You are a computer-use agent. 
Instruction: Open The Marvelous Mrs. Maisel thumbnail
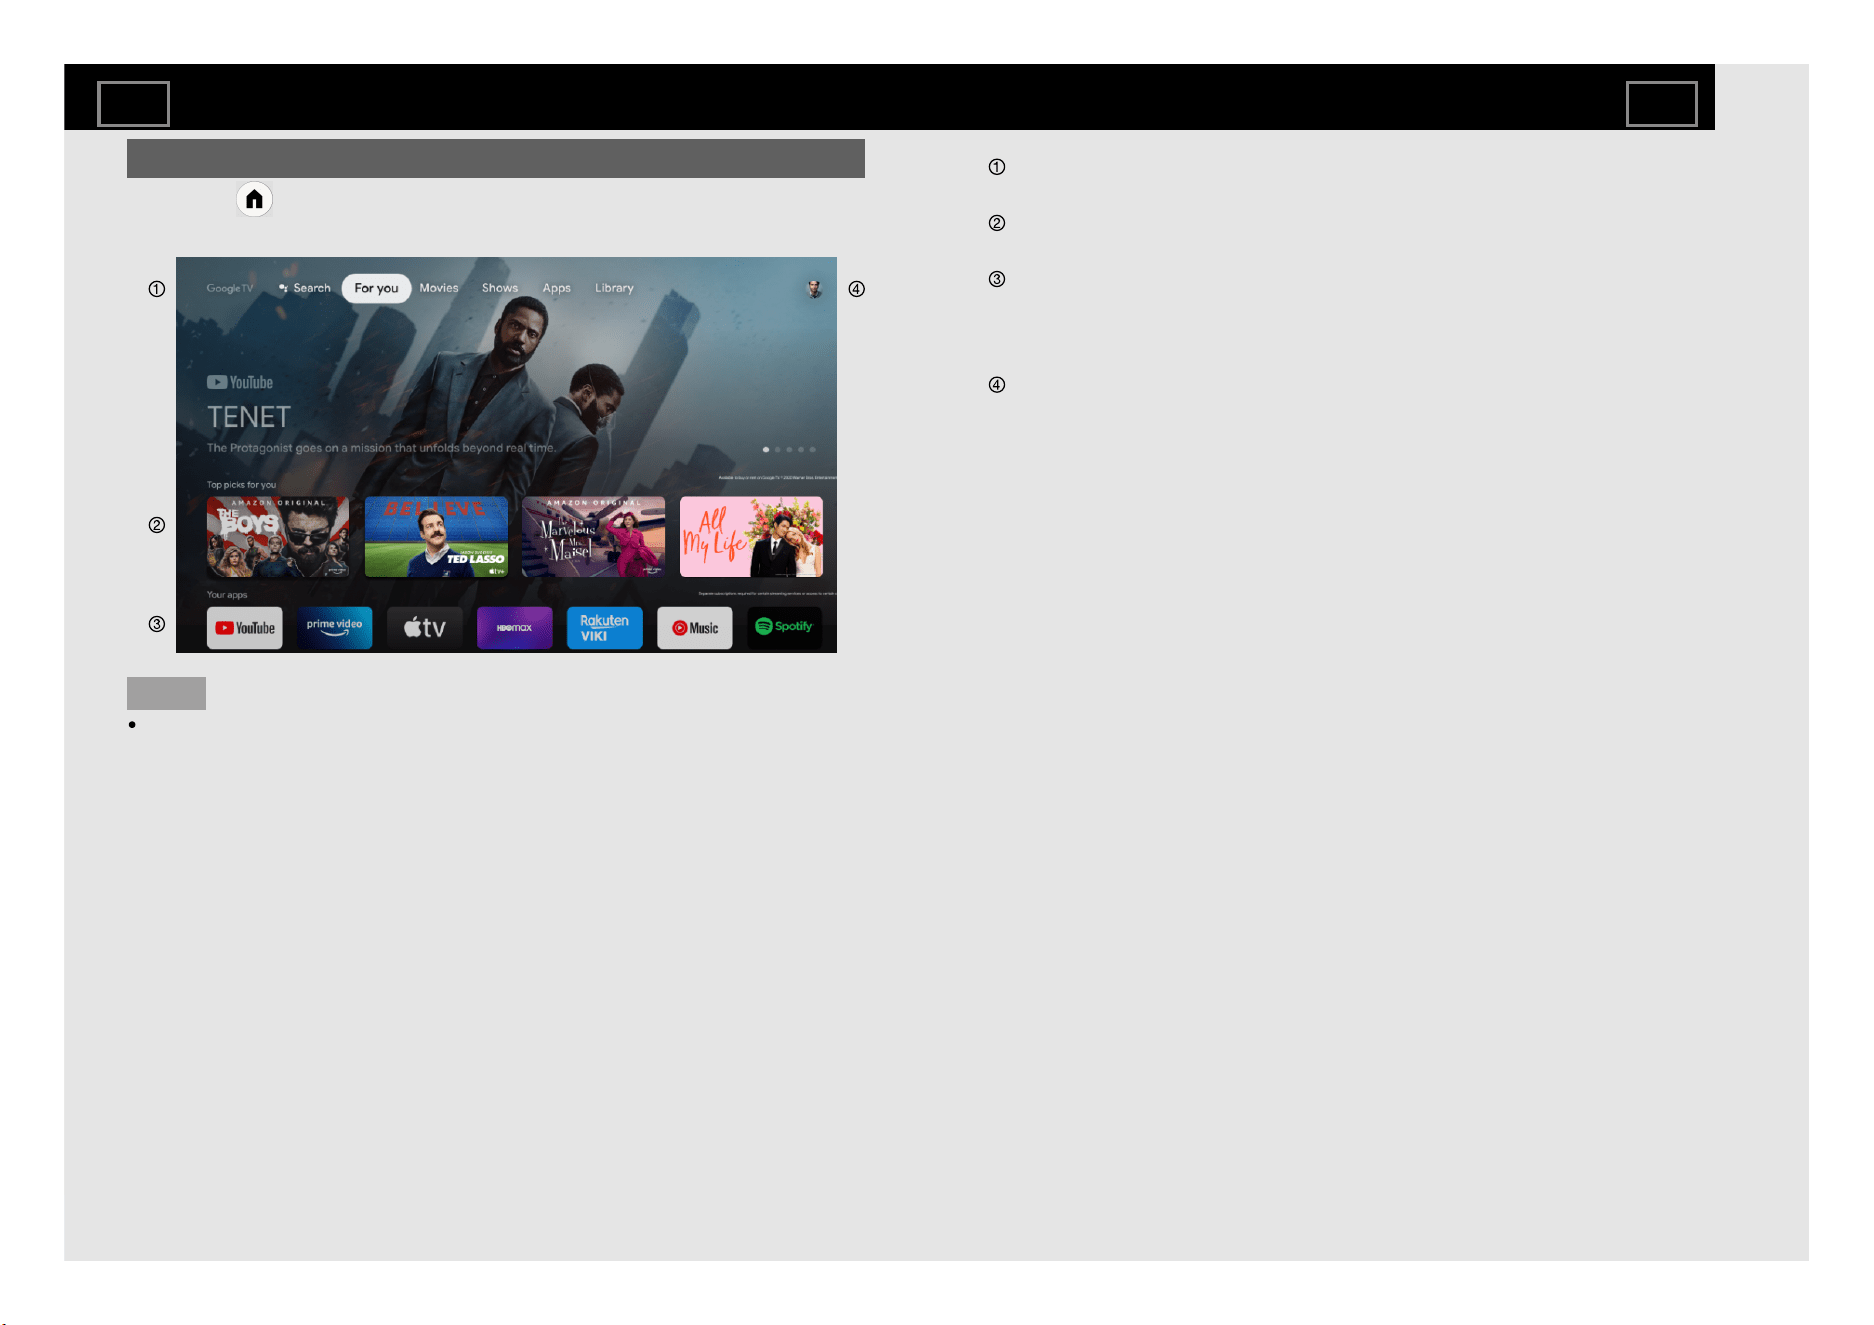coord(593,537)
